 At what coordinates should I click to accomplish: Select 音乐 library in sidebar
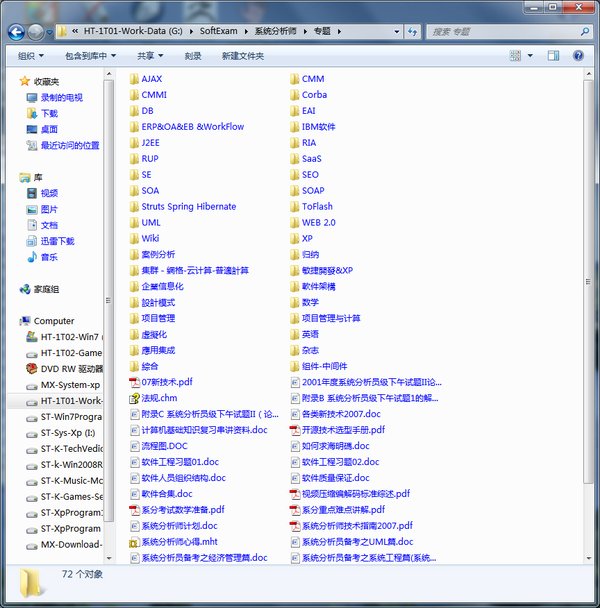click(x=42, y=257)
